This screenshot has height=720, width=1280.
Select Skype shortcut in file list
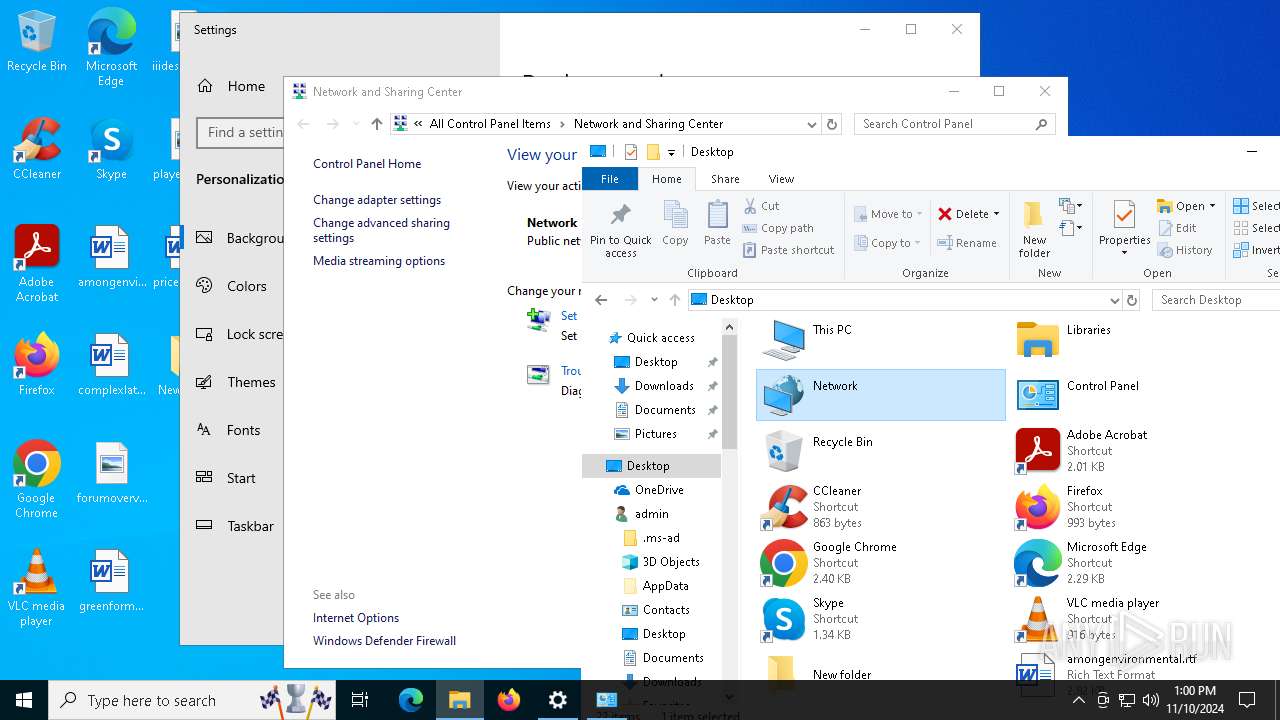[880, 619]
